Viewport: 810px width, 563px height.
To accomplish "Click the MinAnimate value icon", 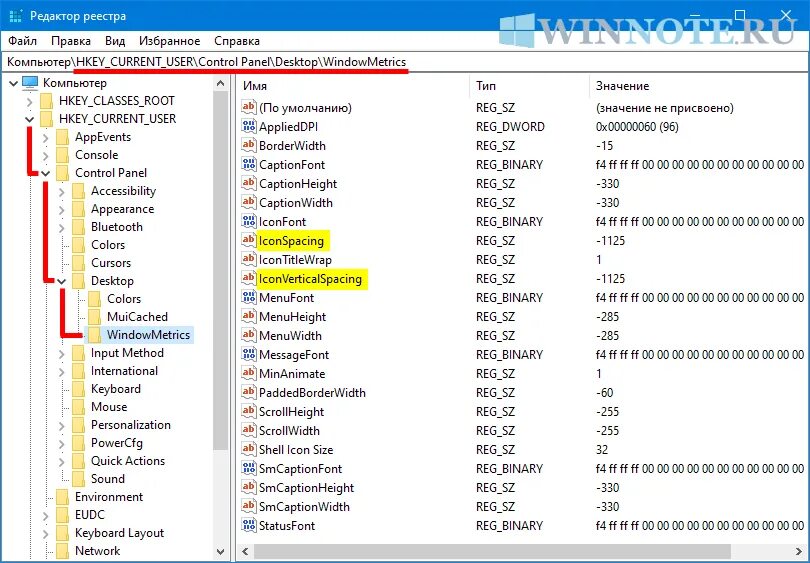I will 248,373.
